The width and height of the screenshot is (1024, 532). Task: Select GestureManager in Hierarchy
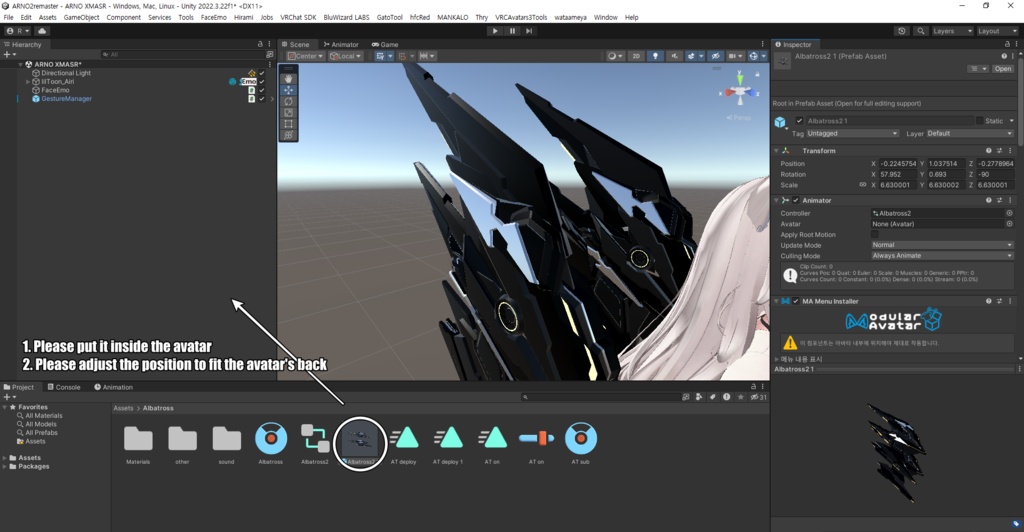(x=67, y=99)
